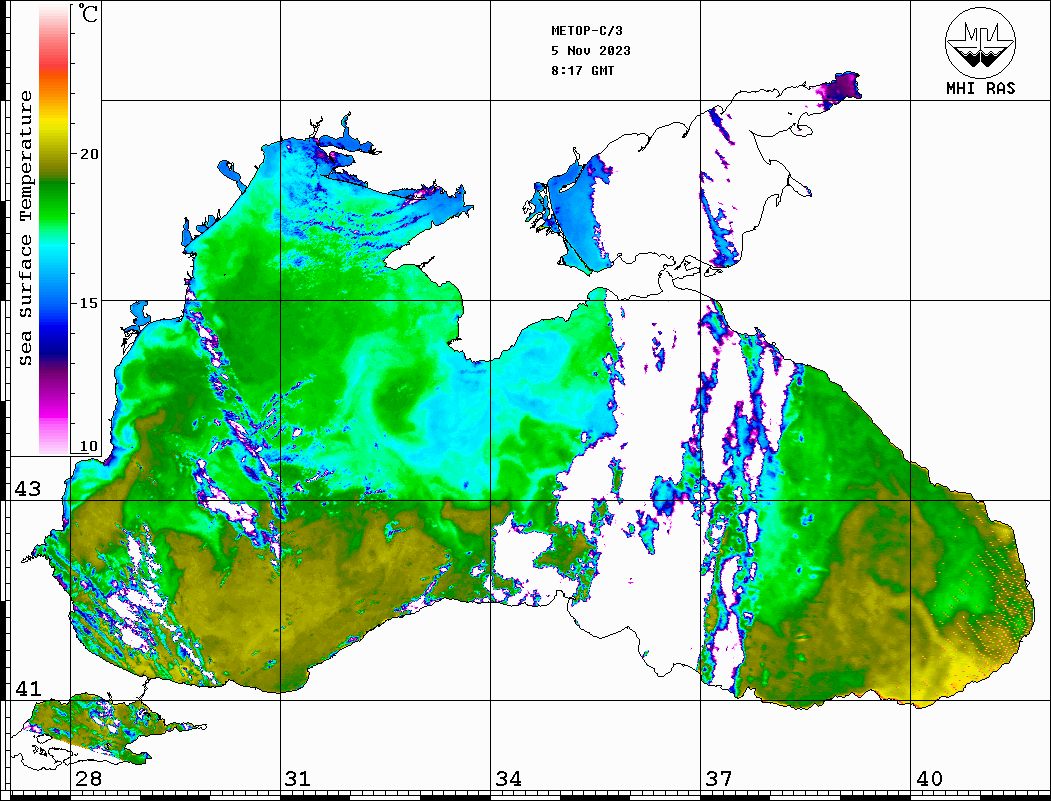
Task: Click longitude label '28'
Action: pos(88,779)
